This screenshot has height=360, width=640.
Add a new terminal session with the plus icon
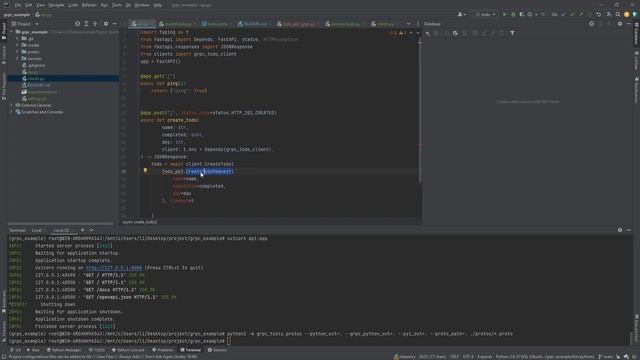click(x=82, y=230)
